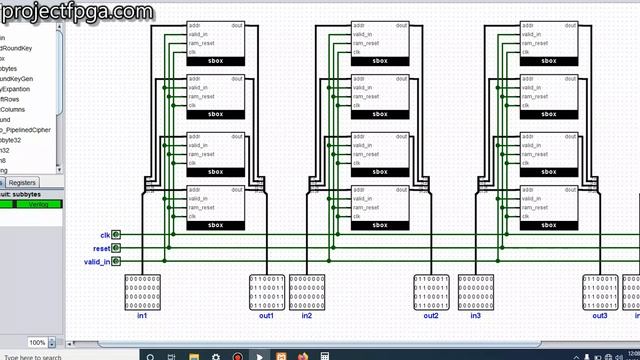Toggle the reset input pin
Screen dimensions: 640x360
pos(116,248)
